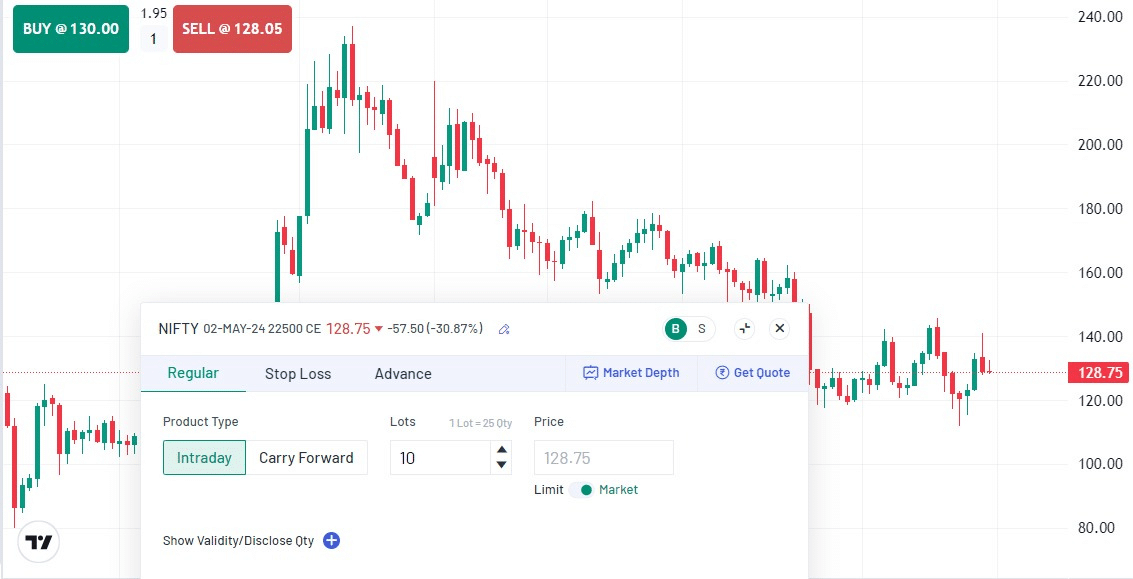This screenshot has width=1133, height=579.
Task: Click the rupee Get Quote icon
Action: 722,373
